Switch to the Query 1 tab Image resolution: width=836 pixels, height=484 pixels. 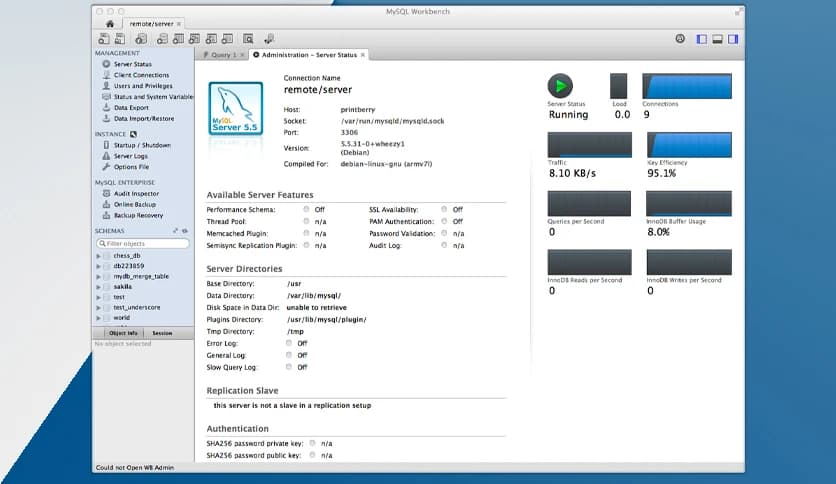[223, 55]
